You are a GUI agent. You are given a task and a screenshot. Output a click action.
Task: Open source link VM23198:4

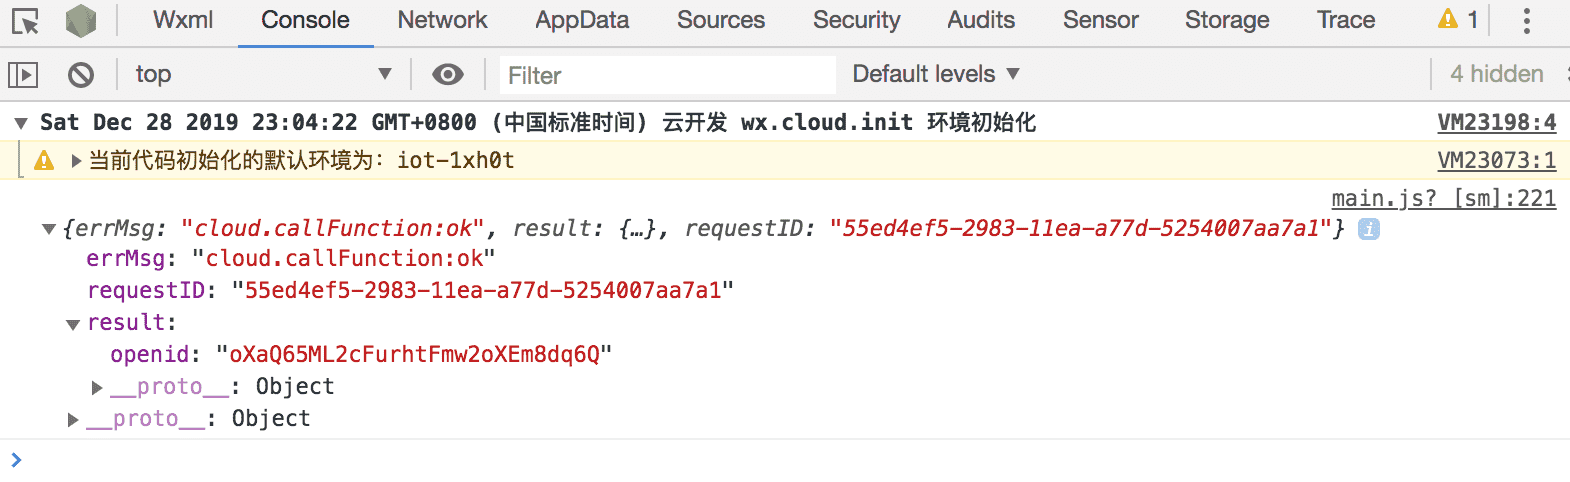(1496, 123)
